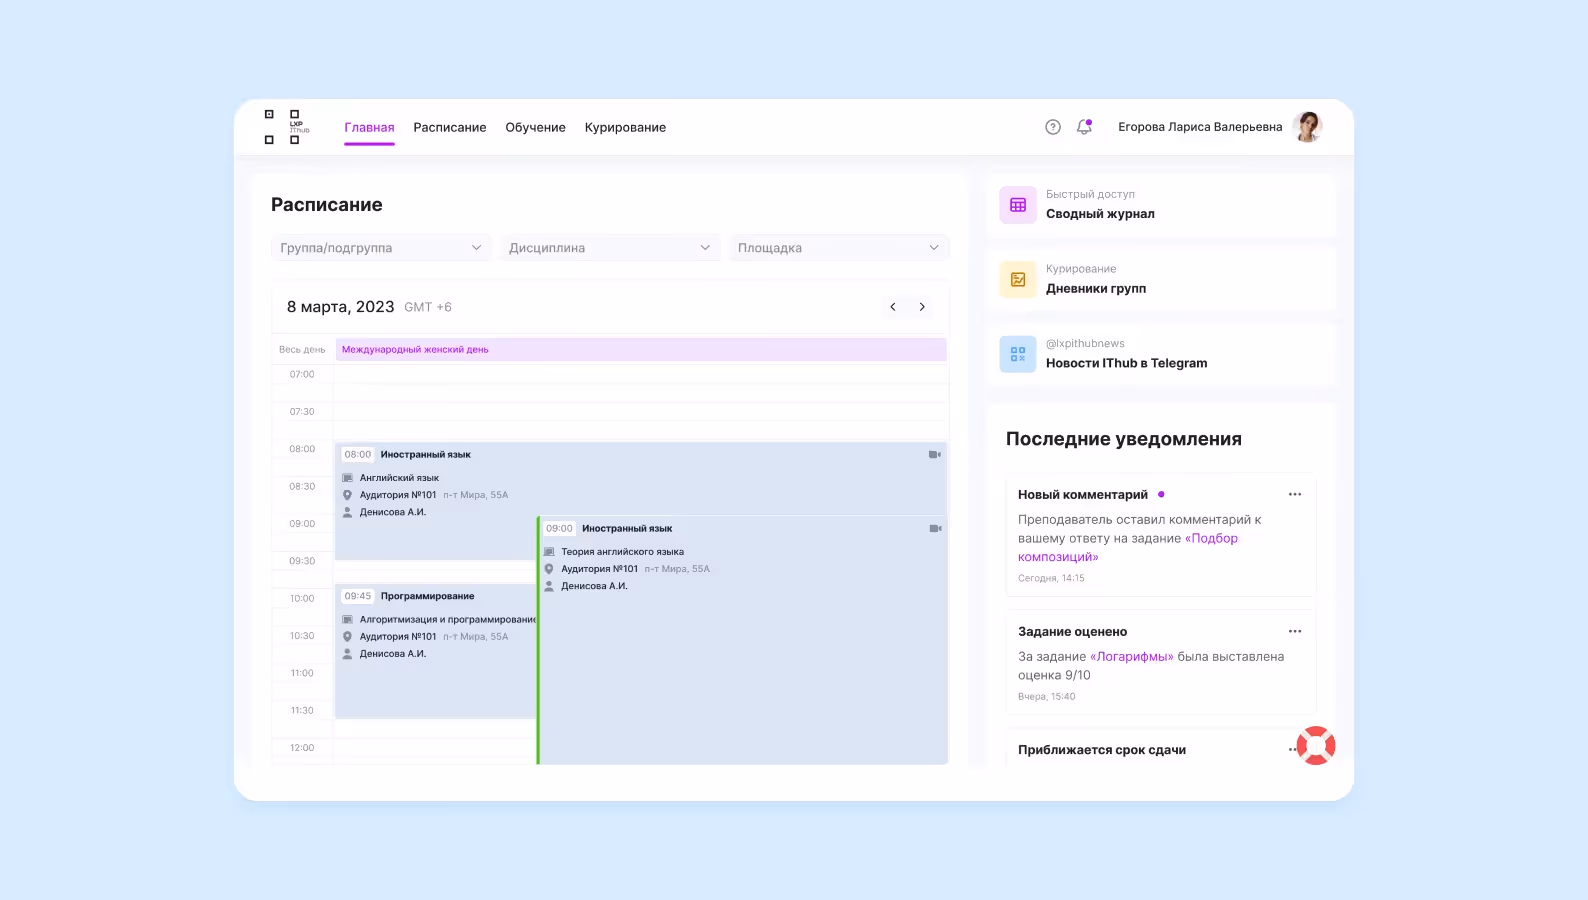Expand the Группа/подгруппа dropdown

pyautogui.click(x=381, y=248)
